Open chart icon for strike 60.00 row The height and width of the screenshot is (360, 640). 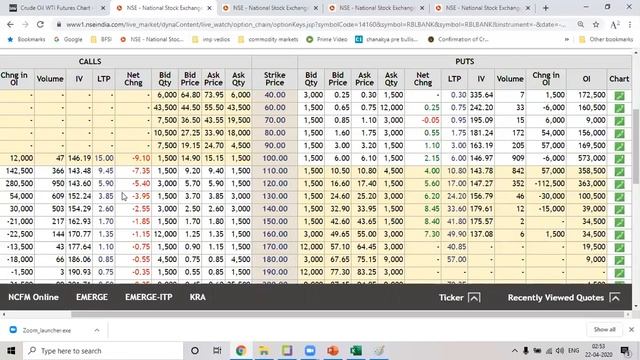point(619,109)
